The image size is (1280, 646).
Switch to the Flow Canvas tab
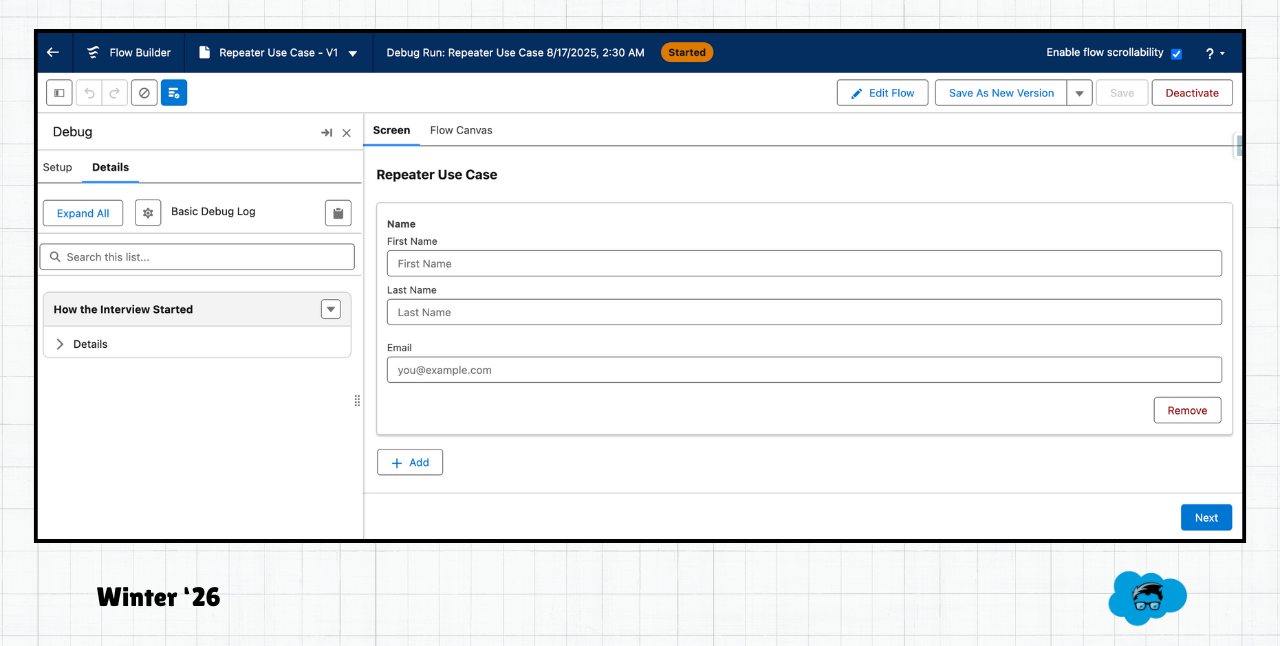tap(461, 130)
